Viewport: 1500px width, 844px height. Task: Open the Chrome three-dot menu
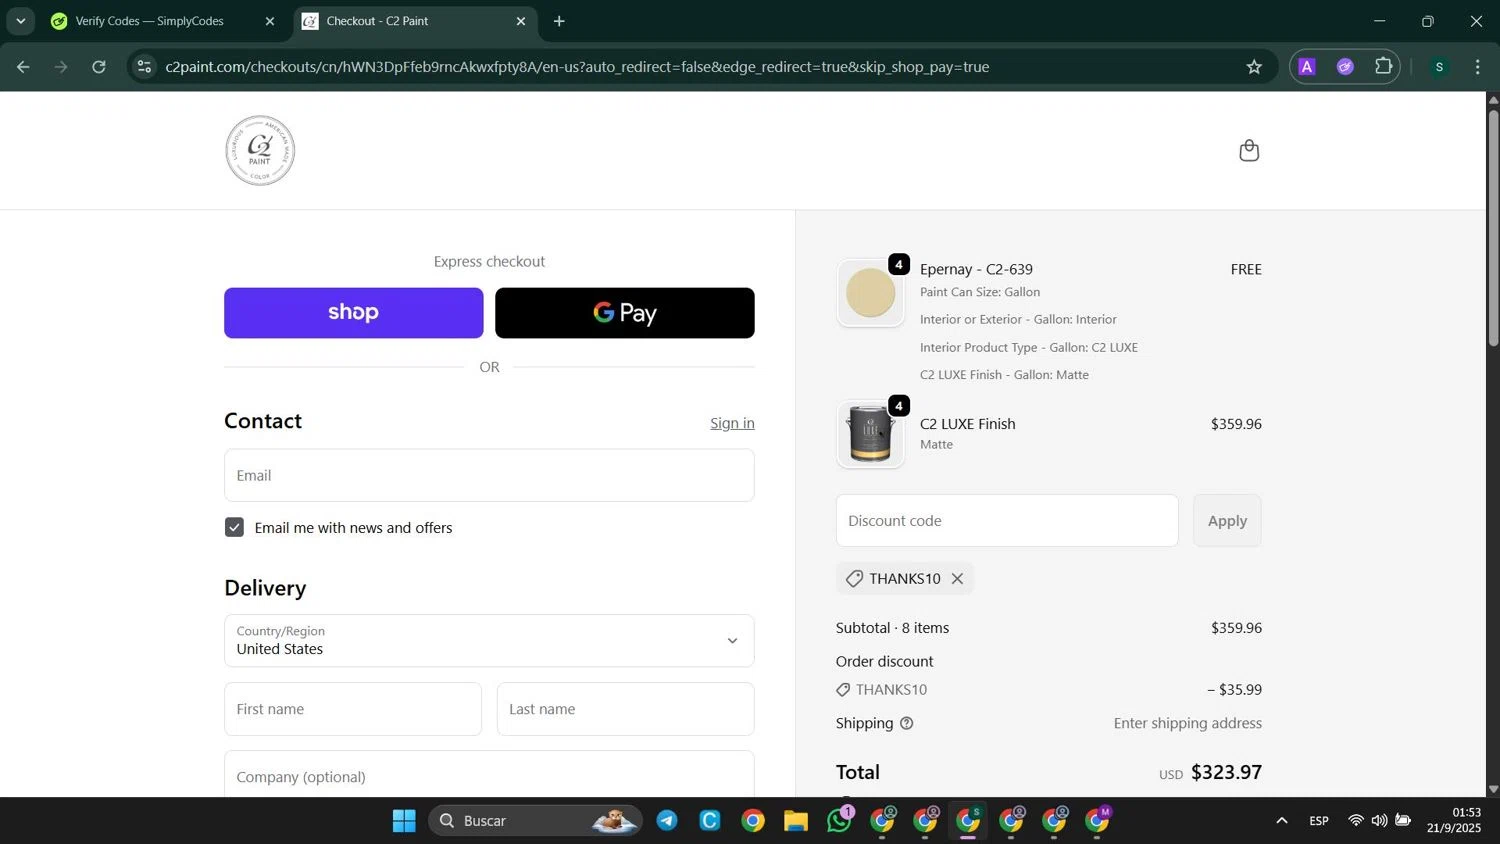point(1478,67)
